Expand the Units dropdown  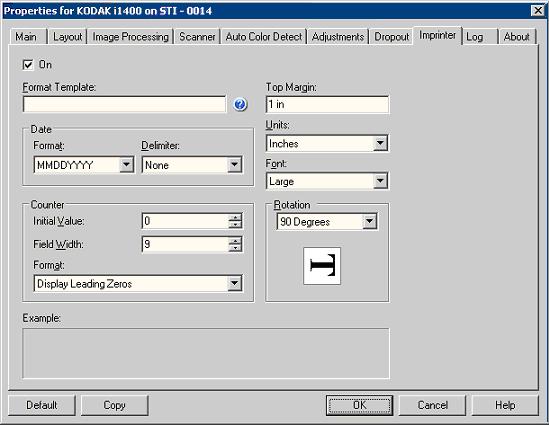[x=380, y=143]
